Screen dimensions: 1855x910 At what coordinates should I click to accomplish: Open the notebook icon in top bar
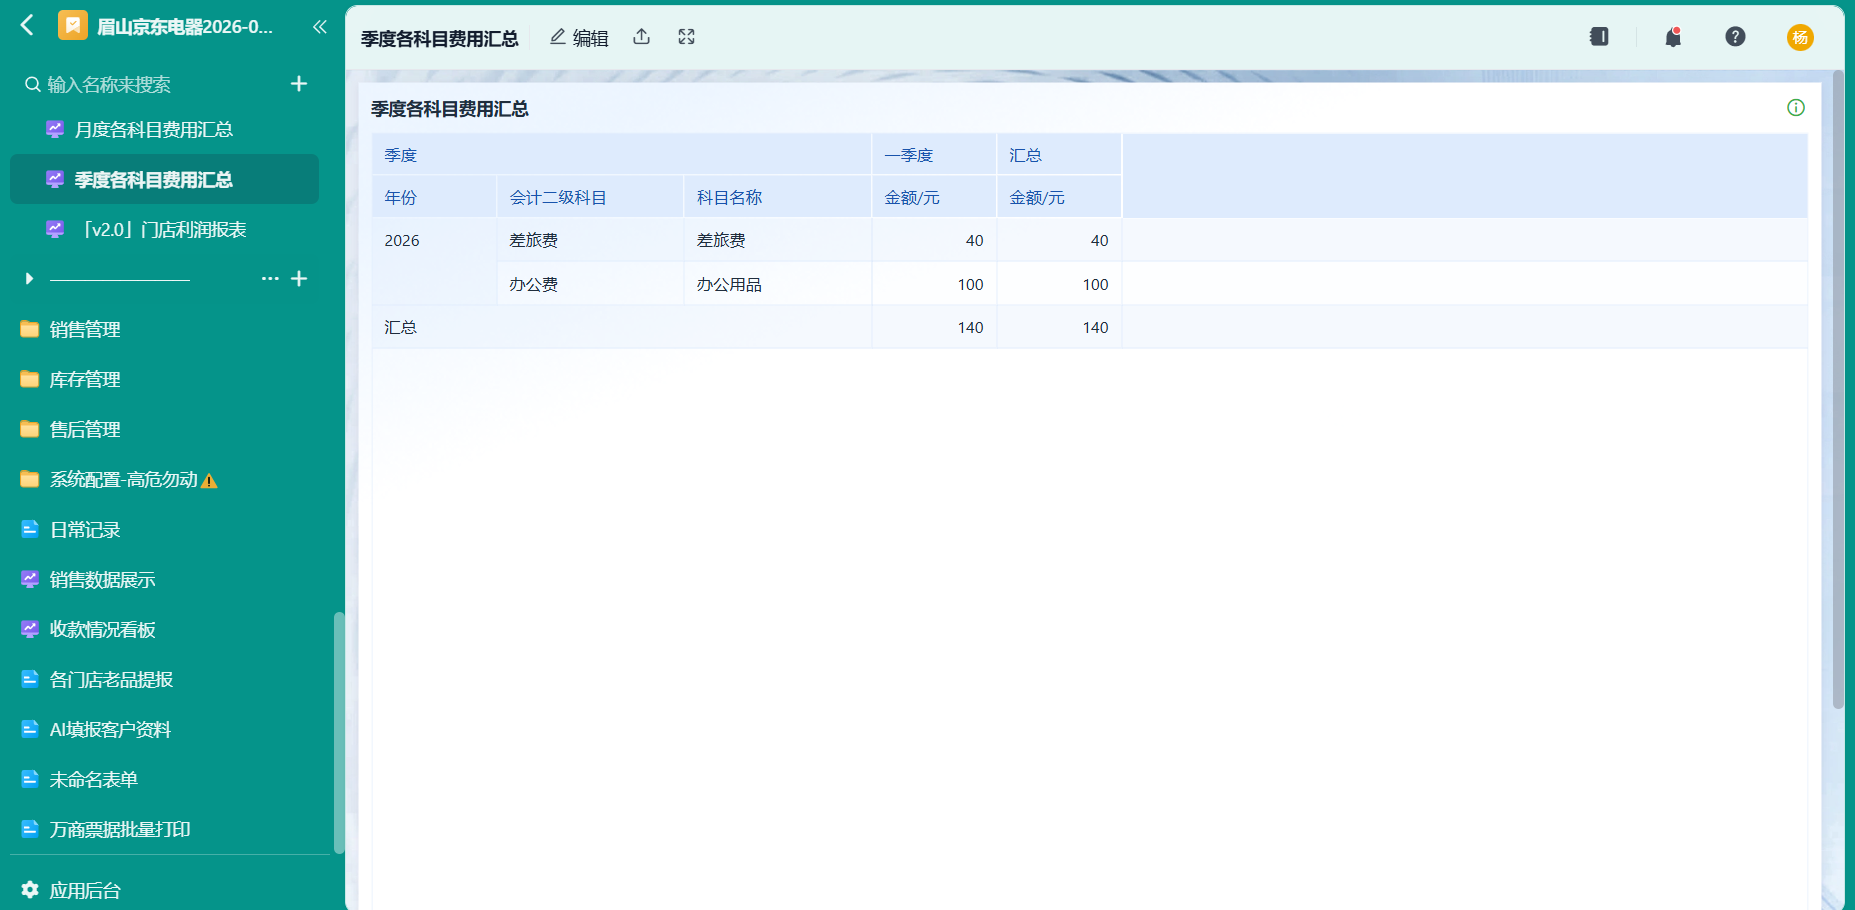(1599, 37)
